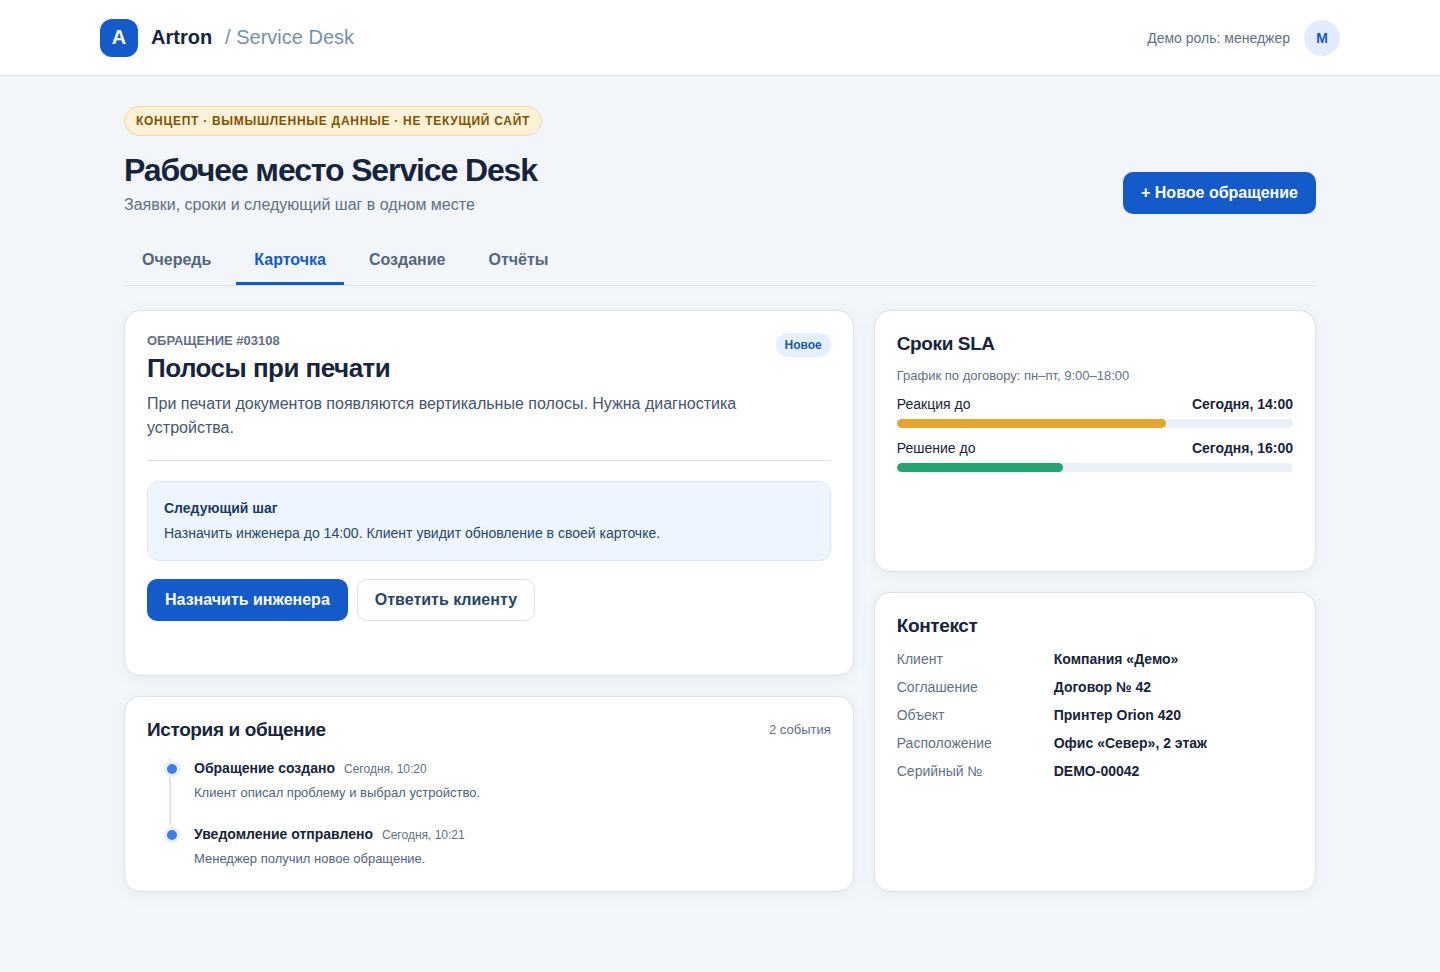Switch to the Создание tab

[407, 260]
